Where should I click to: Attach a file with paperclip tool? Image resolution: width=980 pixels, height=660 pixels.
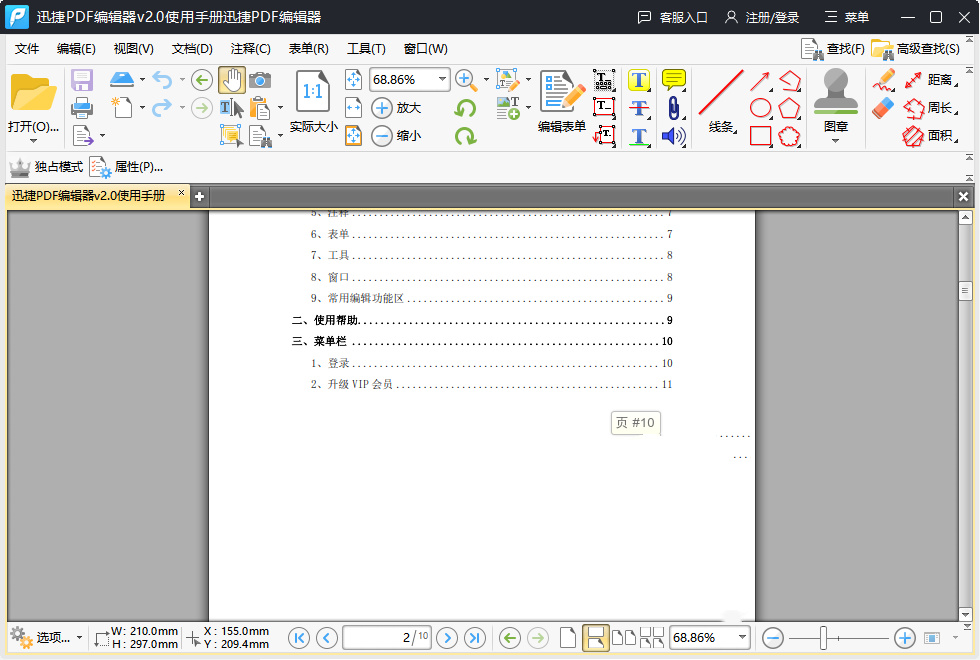coord(674,108)
